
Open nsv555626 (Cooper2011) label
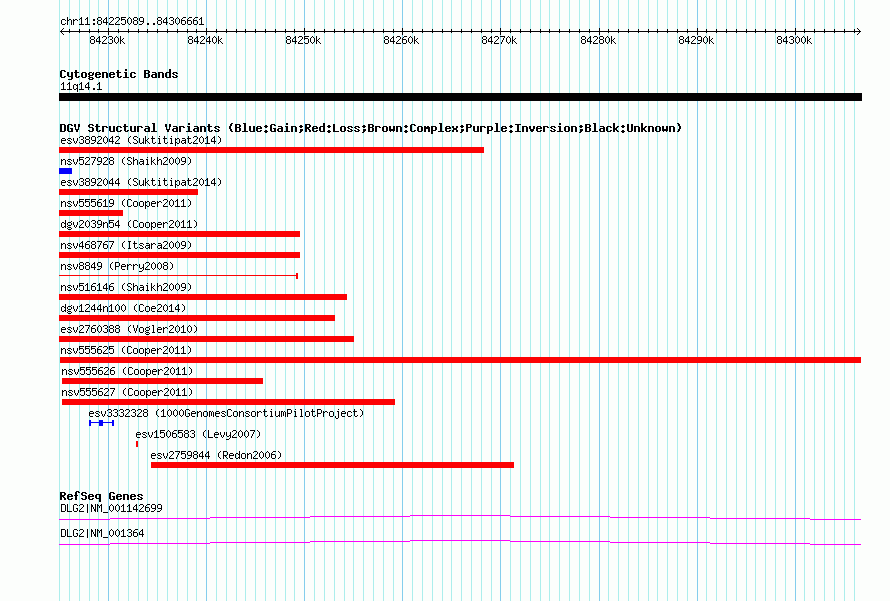127,371
